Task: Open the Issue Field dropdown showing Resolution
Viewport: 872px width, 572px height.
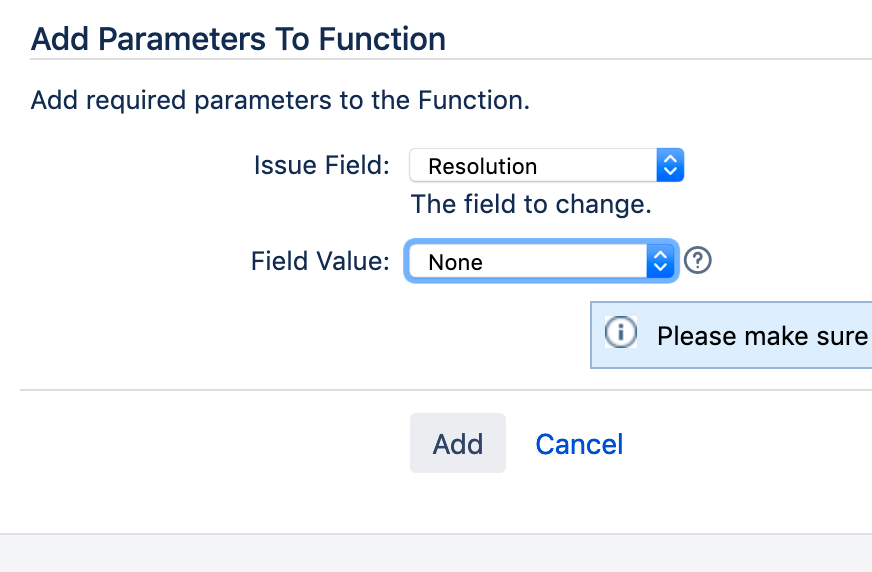Action: [x=545, y=166]
